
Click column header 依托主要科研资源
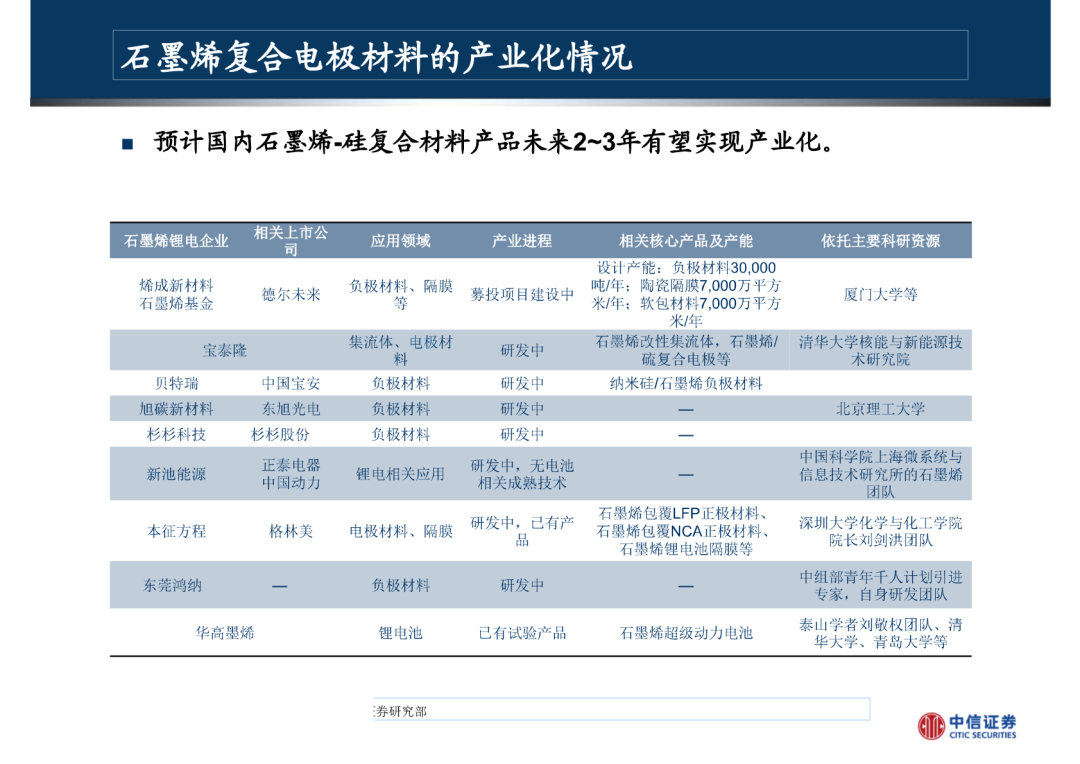click(x=880, y=240)
